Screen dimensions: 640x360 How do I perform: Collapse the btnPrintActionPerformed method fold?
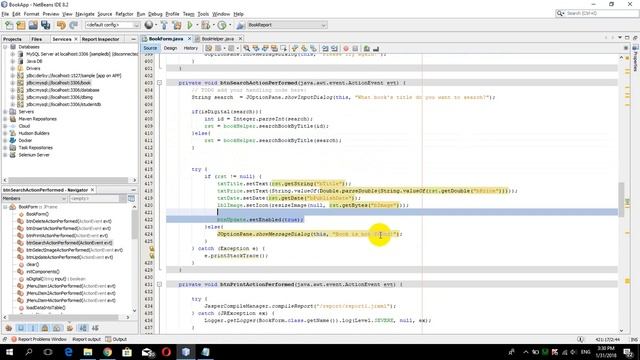[x=160, y=284]
